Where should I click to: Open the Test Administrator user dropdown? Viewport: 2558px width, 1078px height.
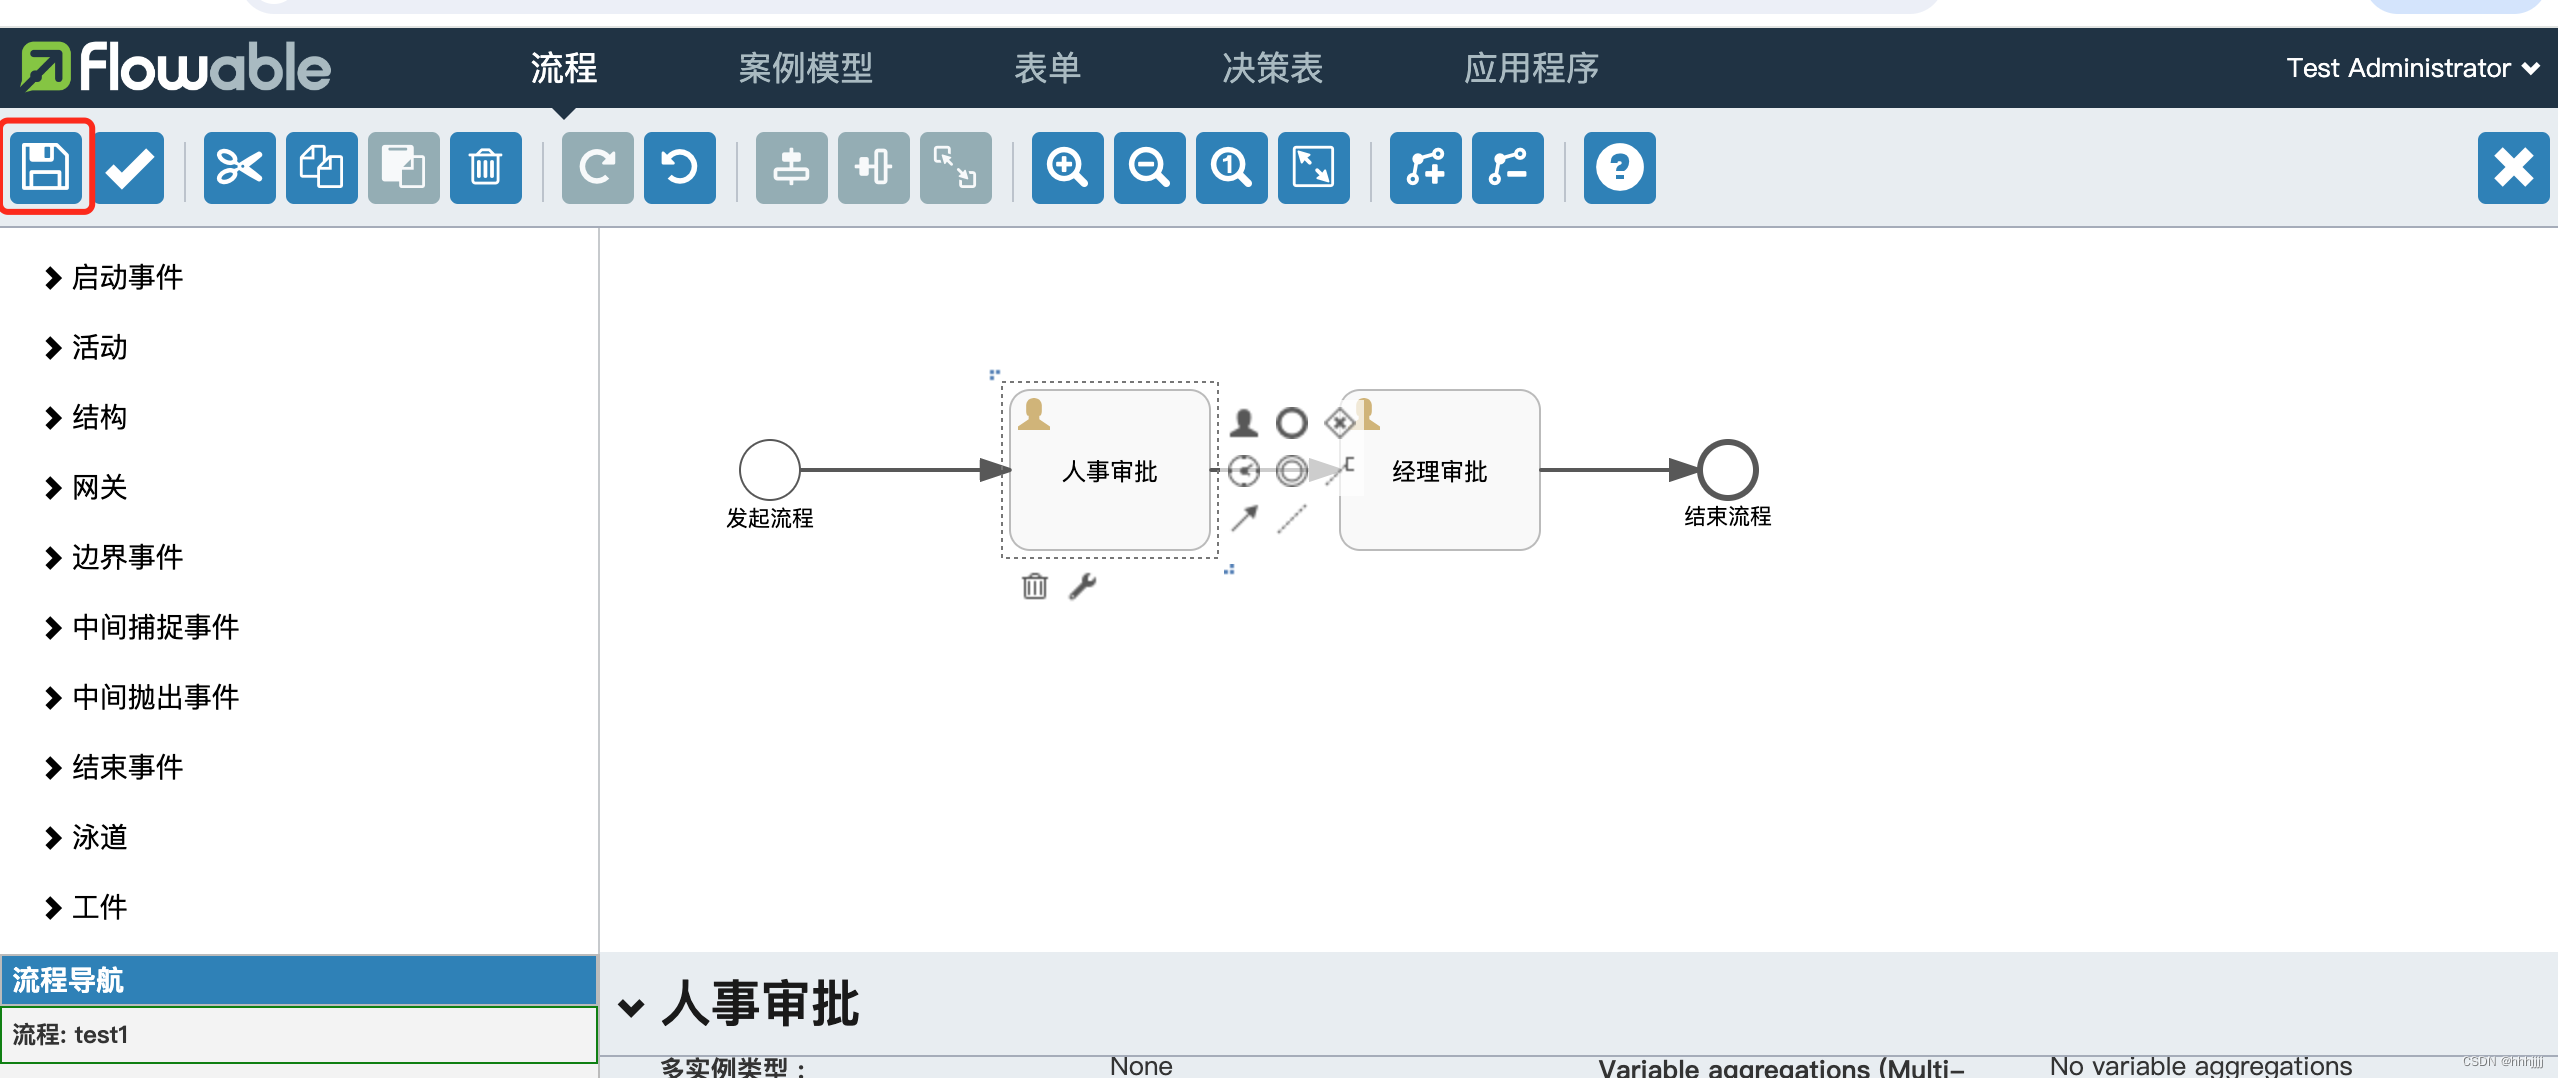[2412, 68]
